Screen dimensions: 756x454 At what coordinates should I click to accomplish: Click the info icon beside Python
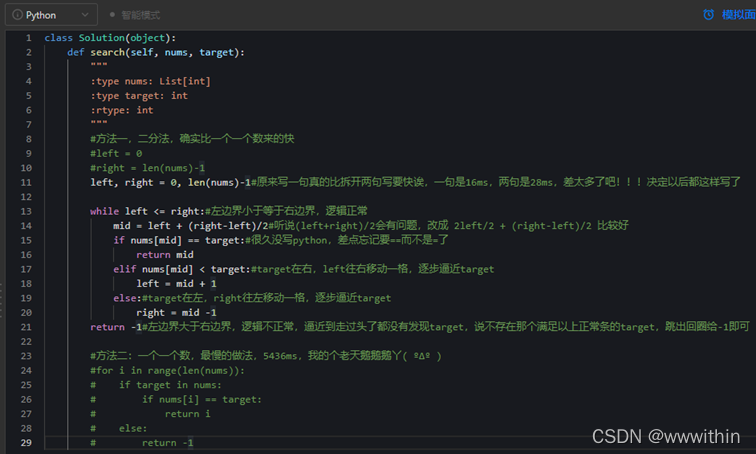(x=17, y=15)
